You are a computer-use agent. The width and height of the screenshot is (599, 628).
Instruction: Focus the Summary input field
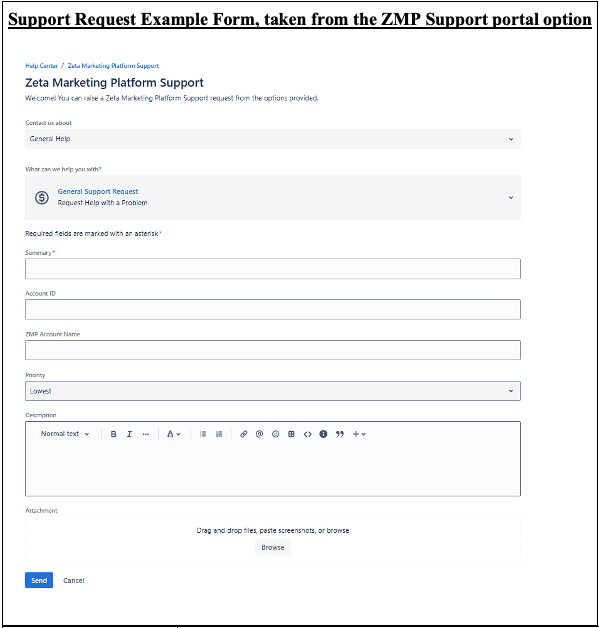pyautogui.click(x=273, y=269)
